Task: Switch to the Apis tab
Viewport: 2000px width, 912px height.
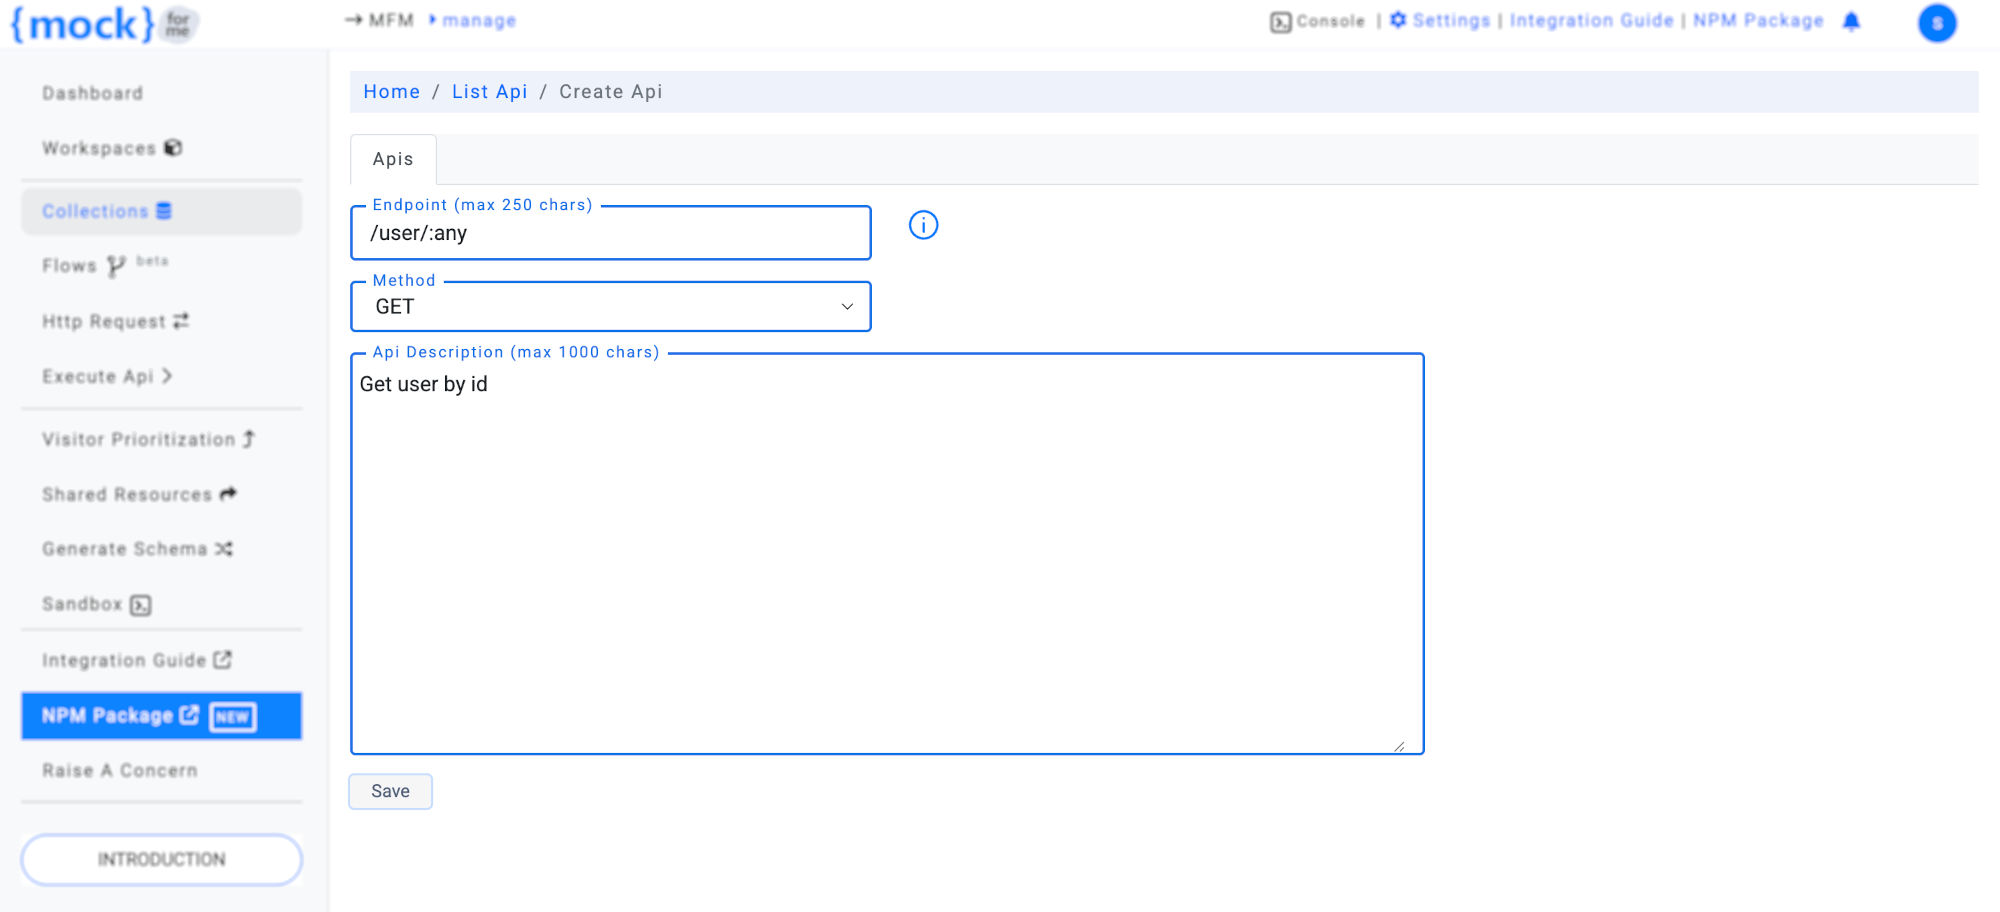Action: click(x=393, y=159)
